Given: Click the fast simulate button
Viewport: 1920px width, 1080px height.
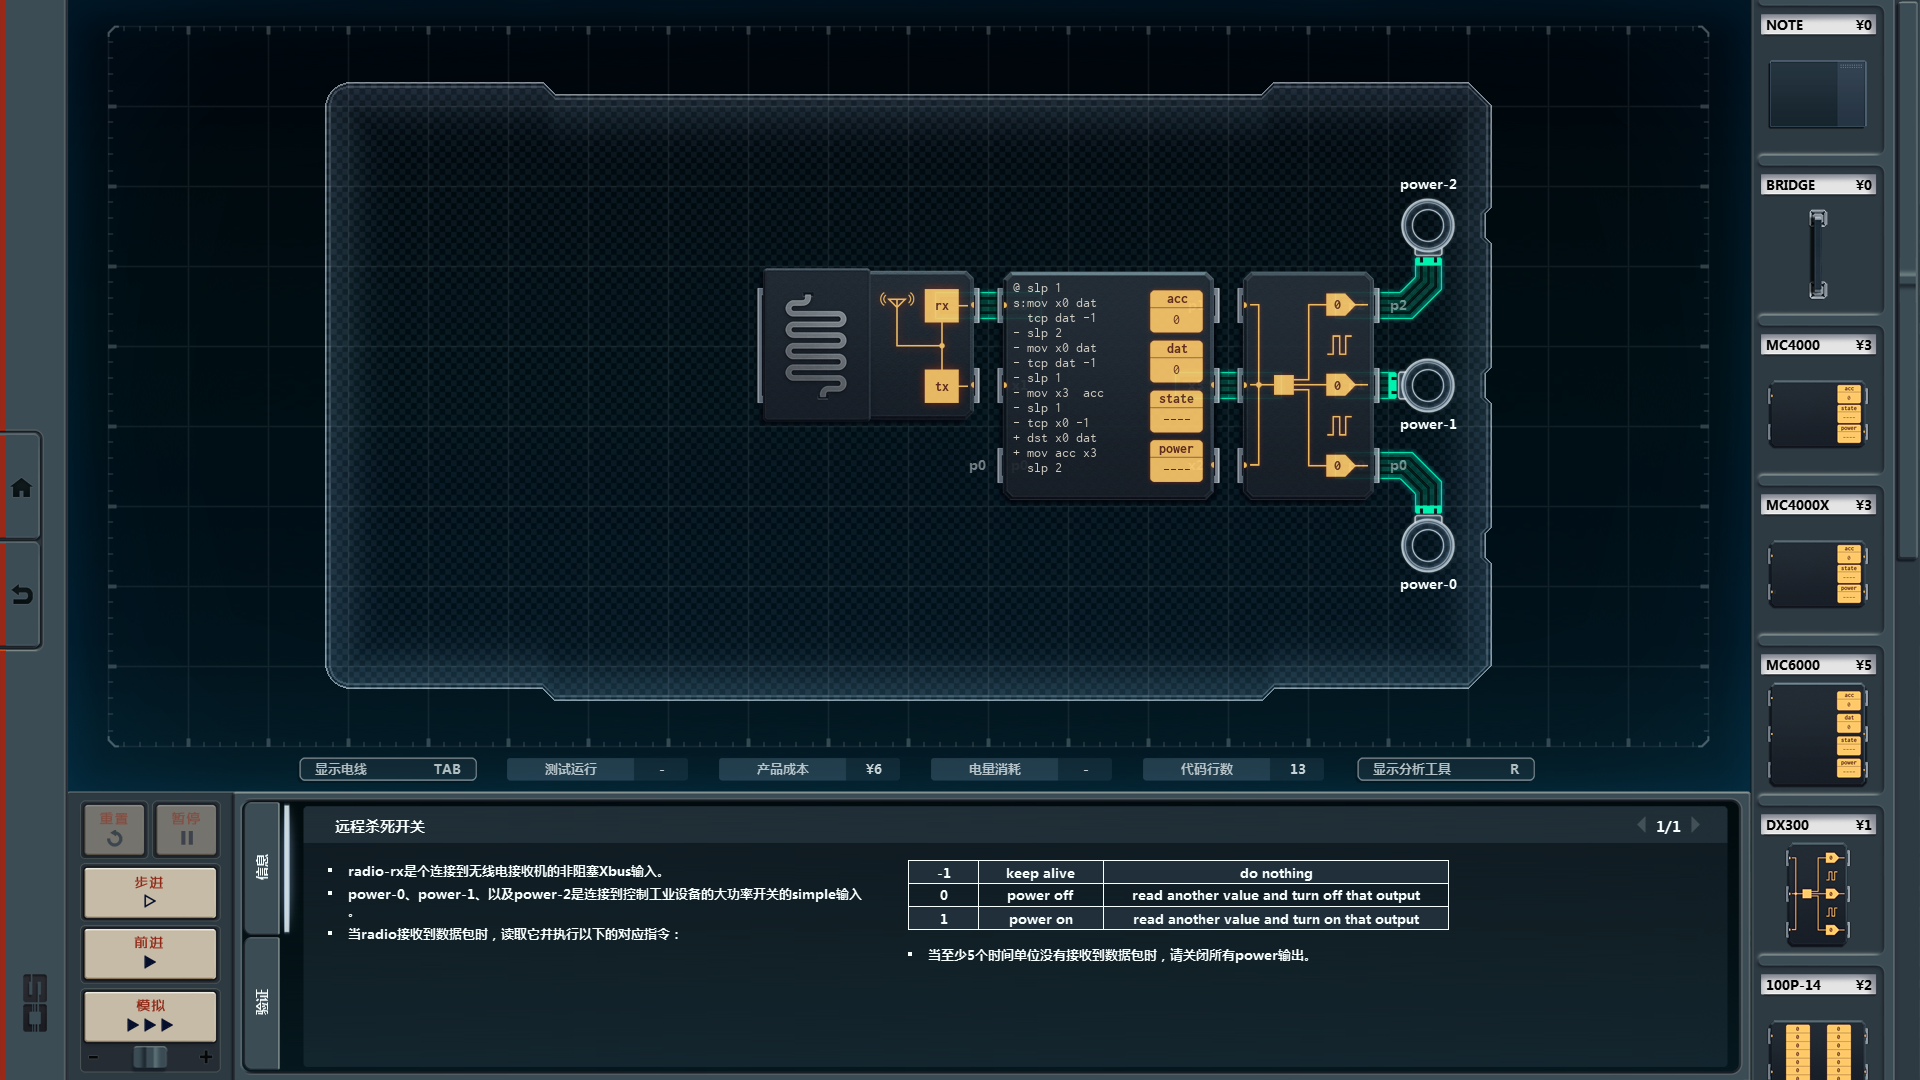Looking at the screenshot, I should [x=150, y=1016].
